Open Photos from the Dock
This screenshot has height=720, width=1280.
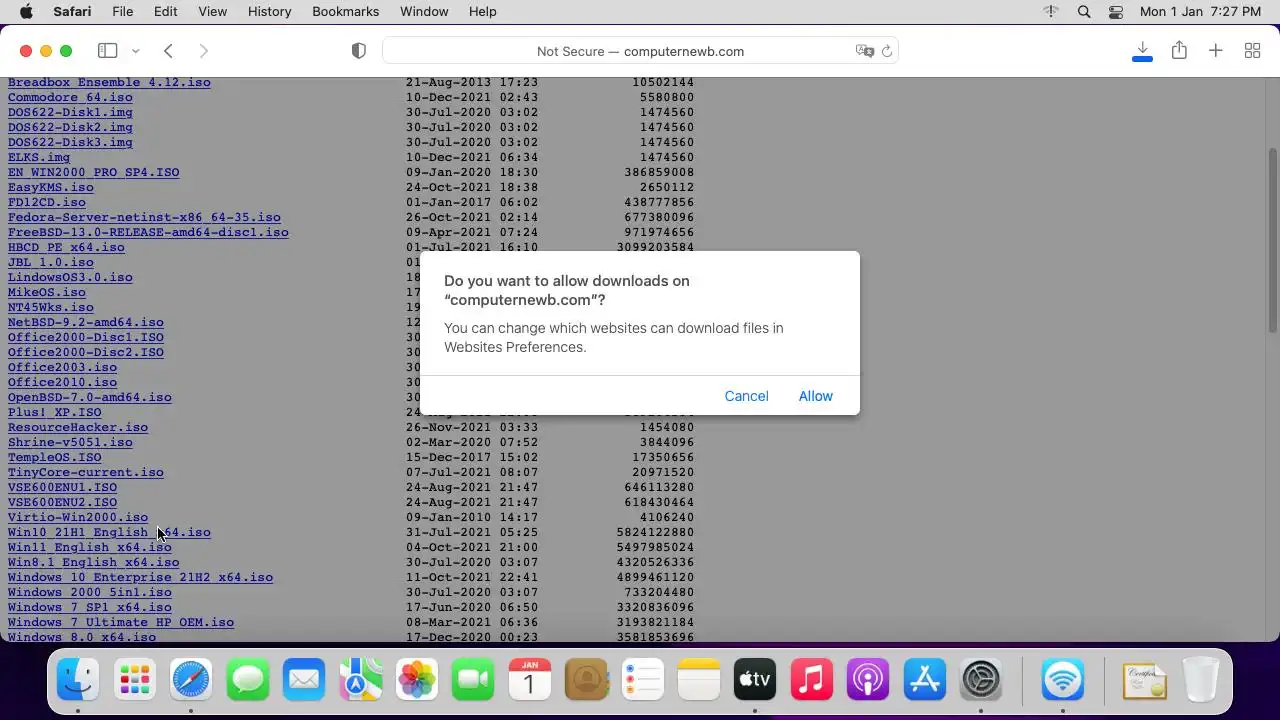click(x=417, y=680)
